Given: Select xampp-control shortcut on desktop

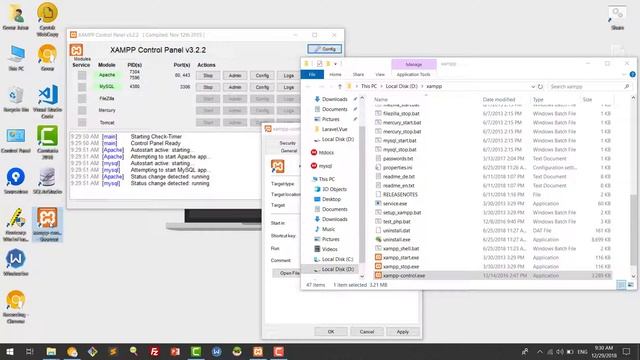Looking at the screenshot, I should (x=47, y=224).
